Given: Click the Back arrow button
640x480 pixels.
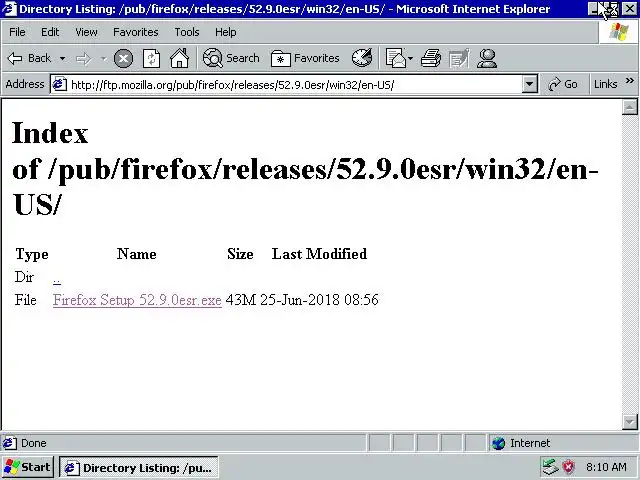Looking at the screenshot, I should tap(29, 58).
